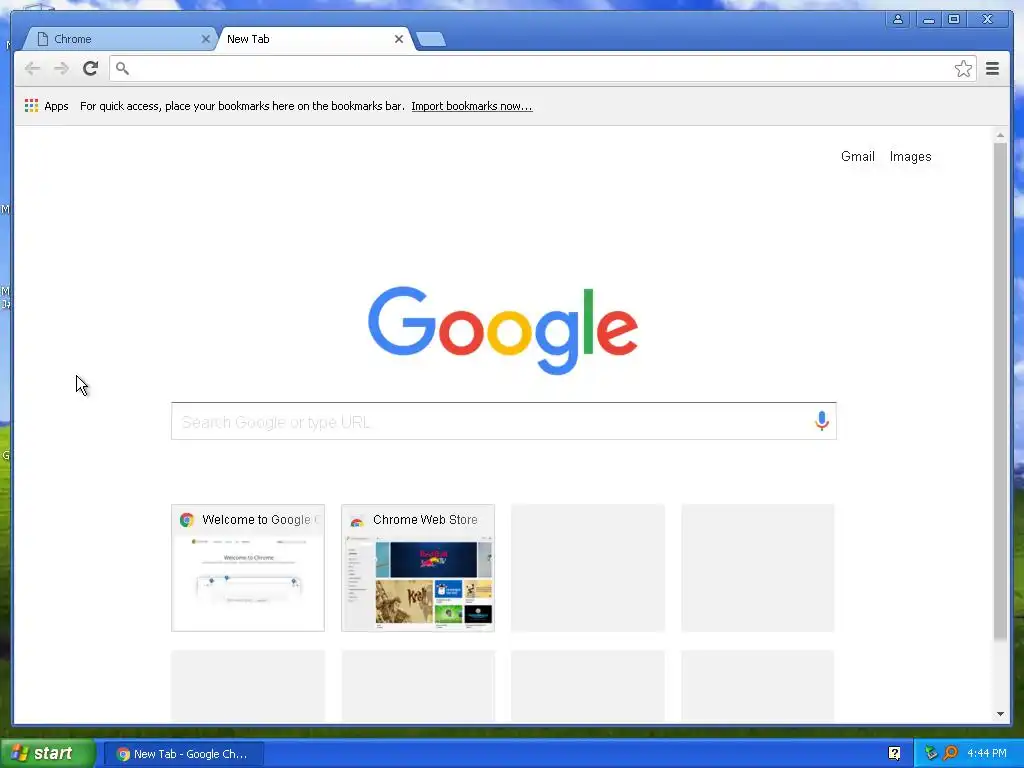
Task: Click the vertical scrollbar thumb
Action: [x=1000, y=392]
